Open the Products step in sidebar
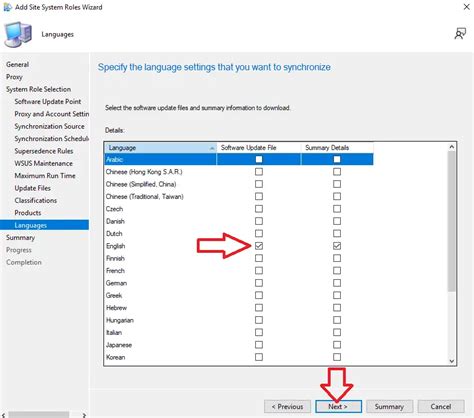Viewport: 474px width, 418px height. 28,213
